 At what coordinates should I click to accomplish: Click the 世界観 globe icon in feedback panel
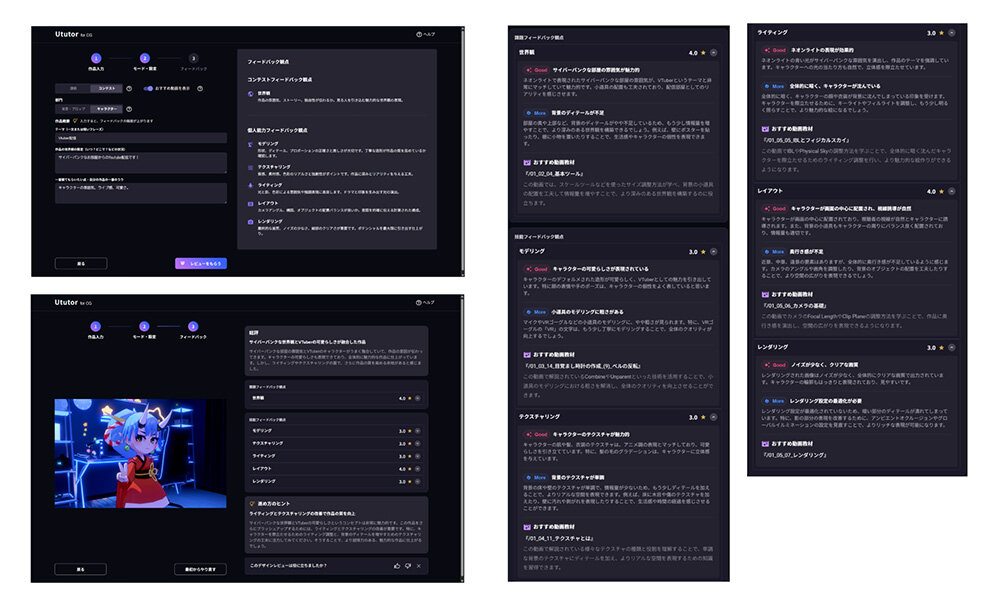251,93
